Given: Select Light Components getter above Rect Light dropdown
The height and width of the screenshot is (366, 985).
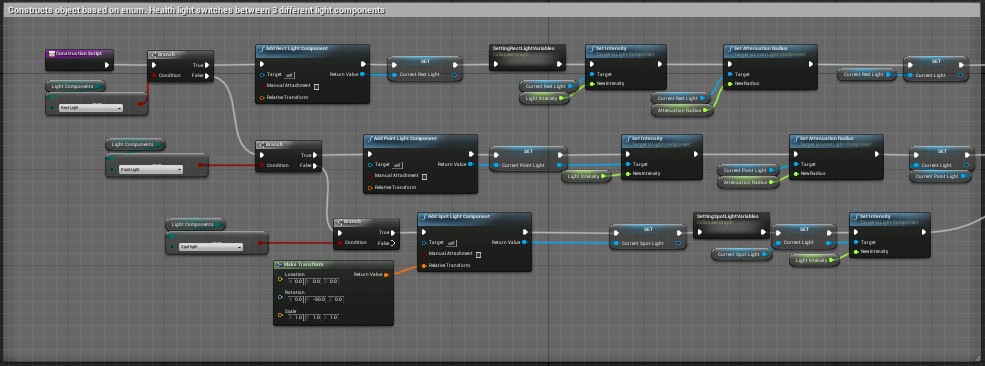Looking at the screenshot, I should click(x=75, y=86).
